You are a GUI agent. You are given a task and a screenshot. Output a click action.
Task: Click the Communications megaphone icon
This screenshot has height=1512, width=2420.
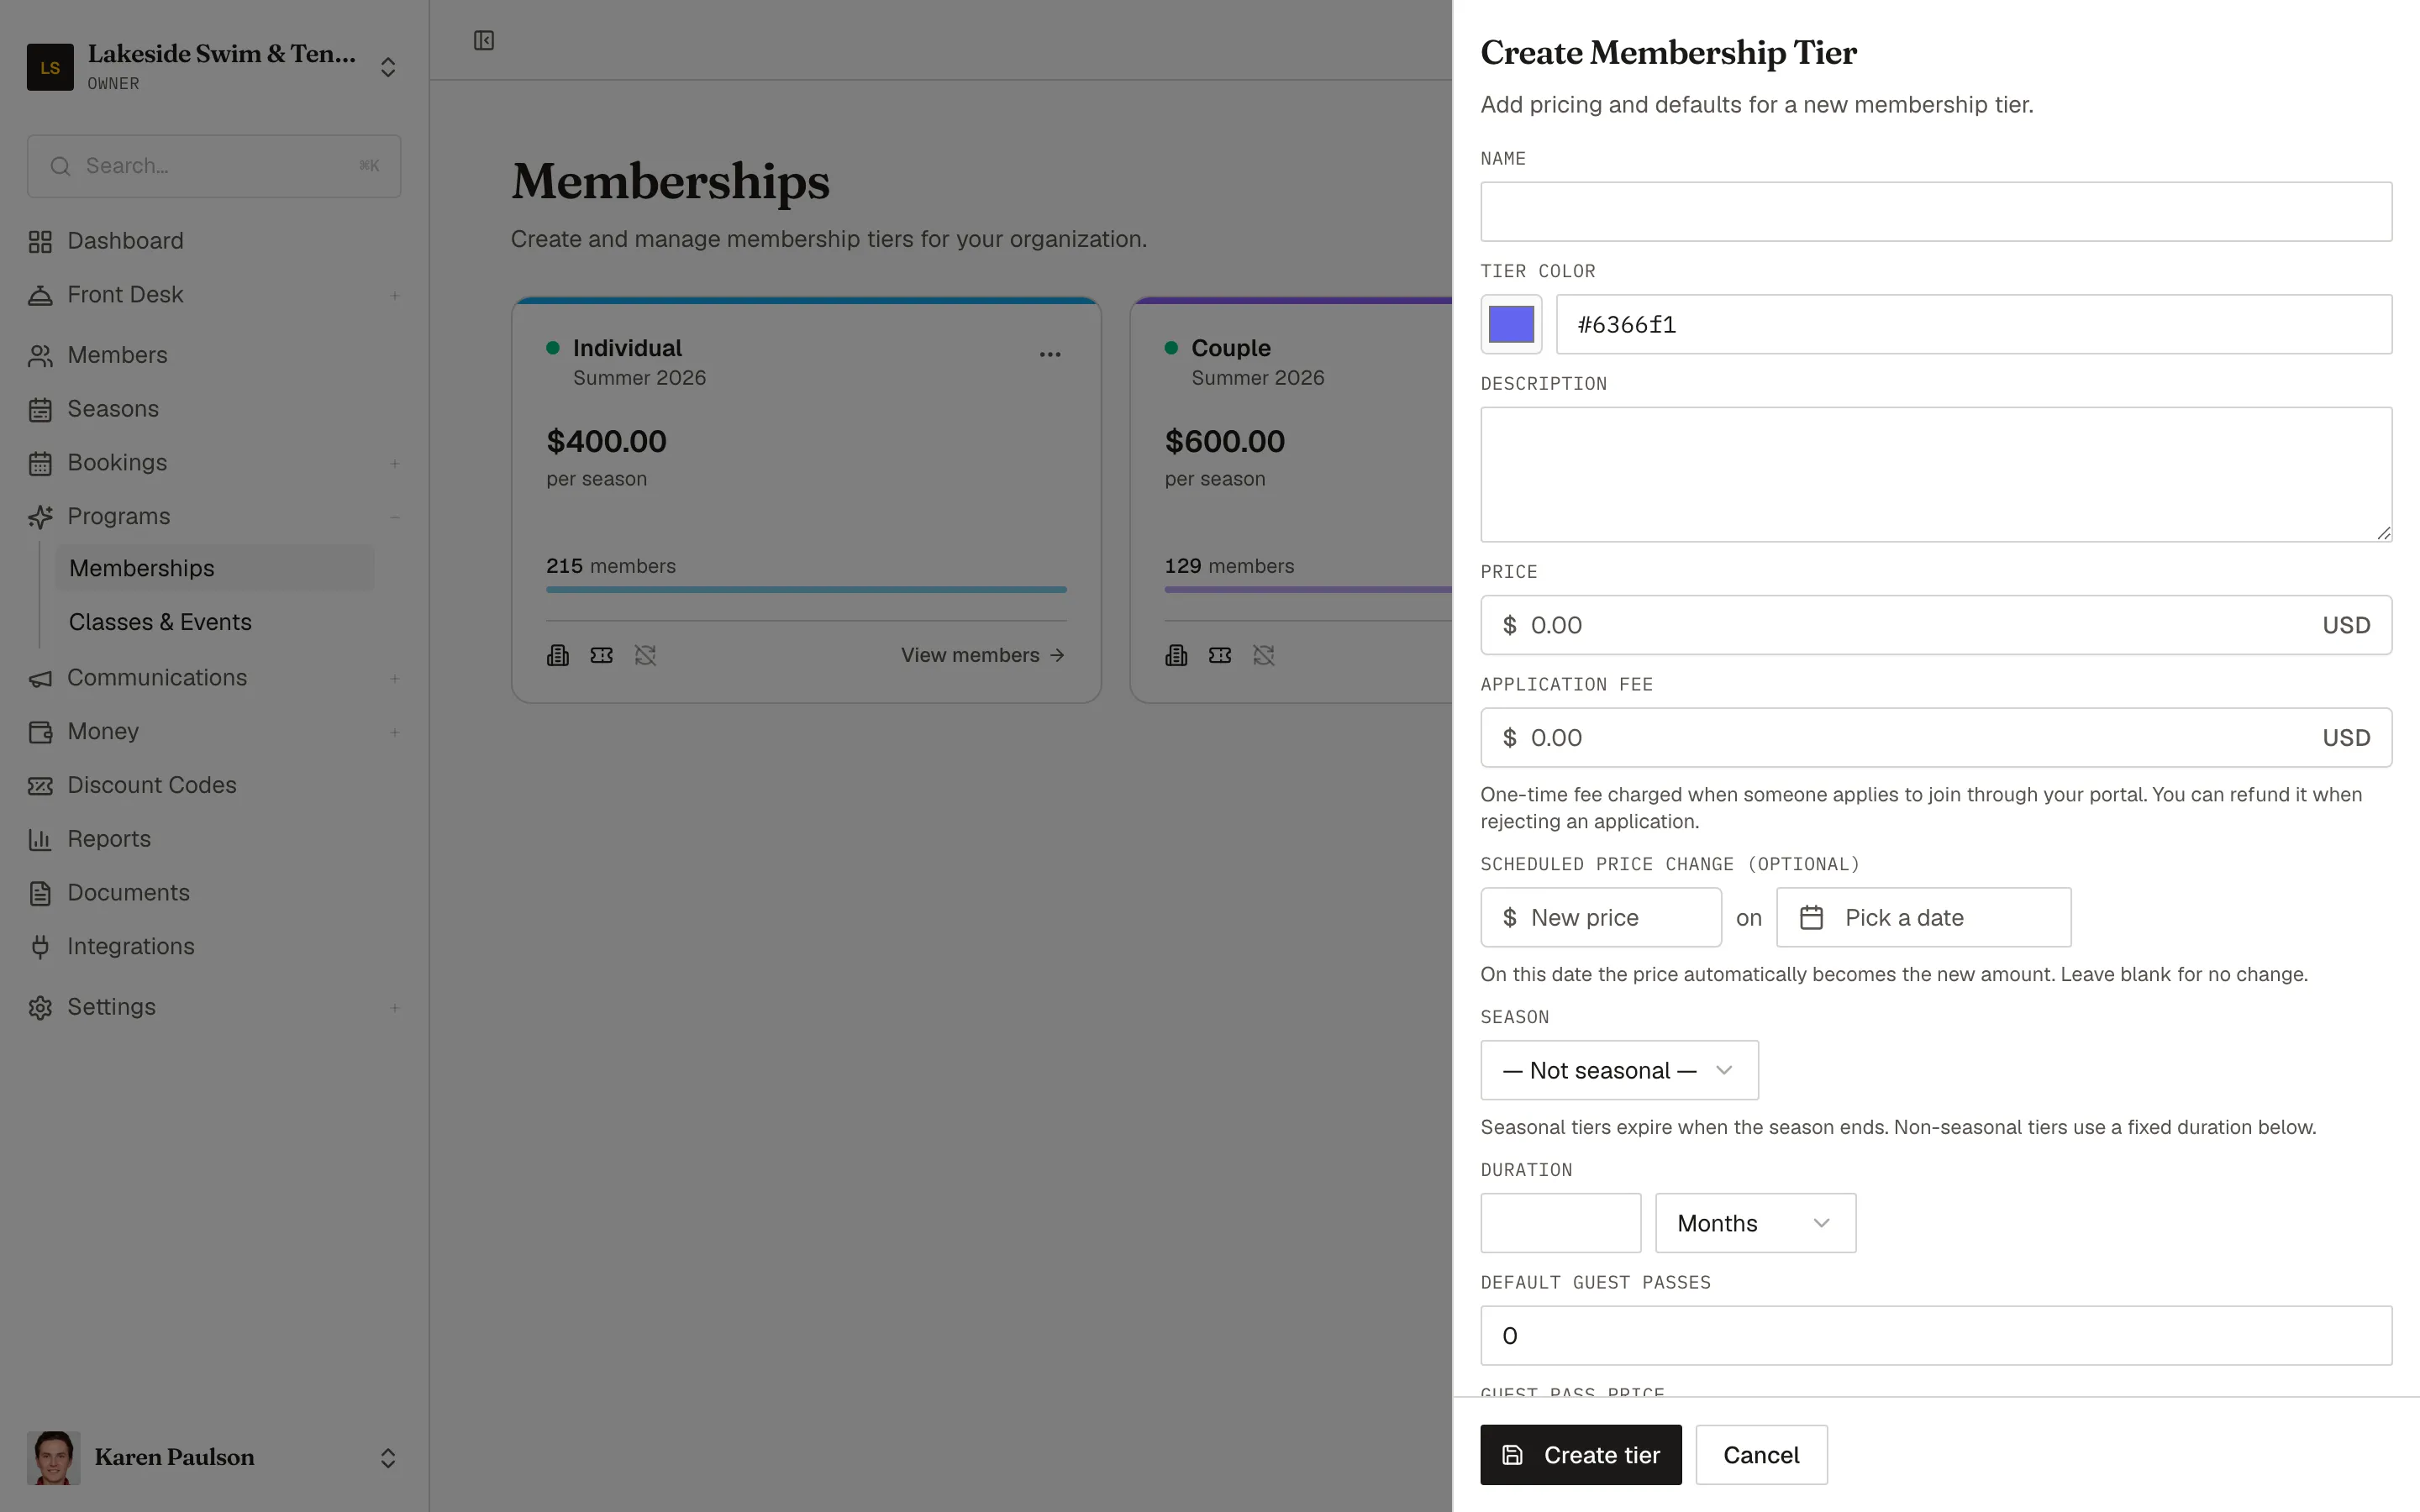point(40,678)
